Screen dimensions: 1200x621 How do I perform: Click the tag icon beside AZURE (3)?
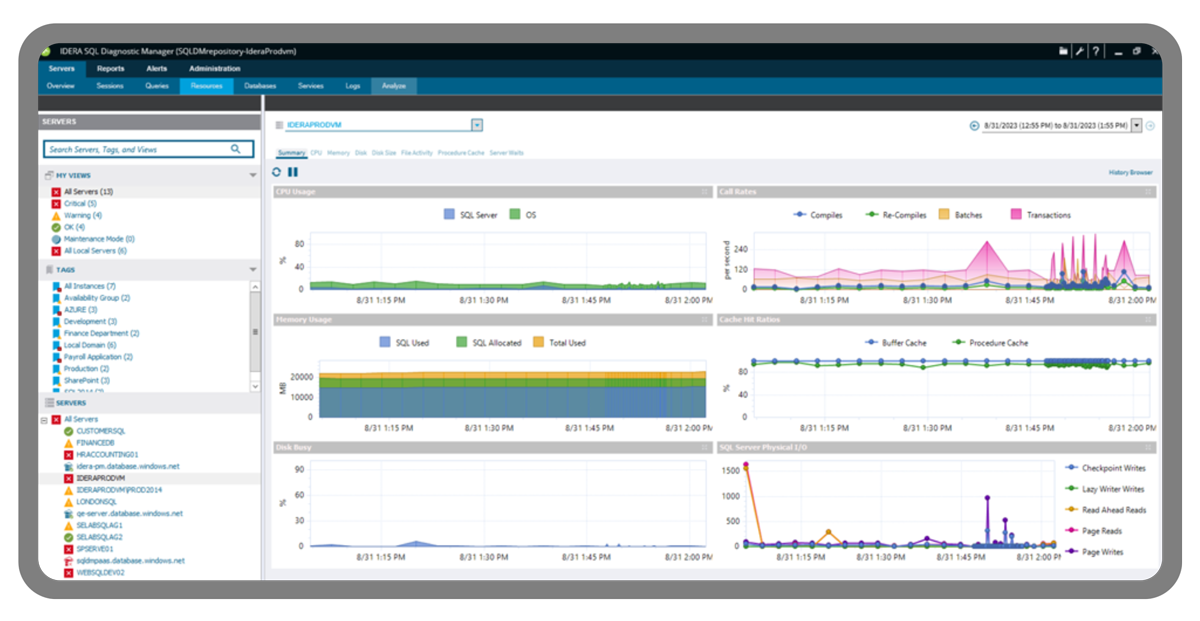point(56,310)
